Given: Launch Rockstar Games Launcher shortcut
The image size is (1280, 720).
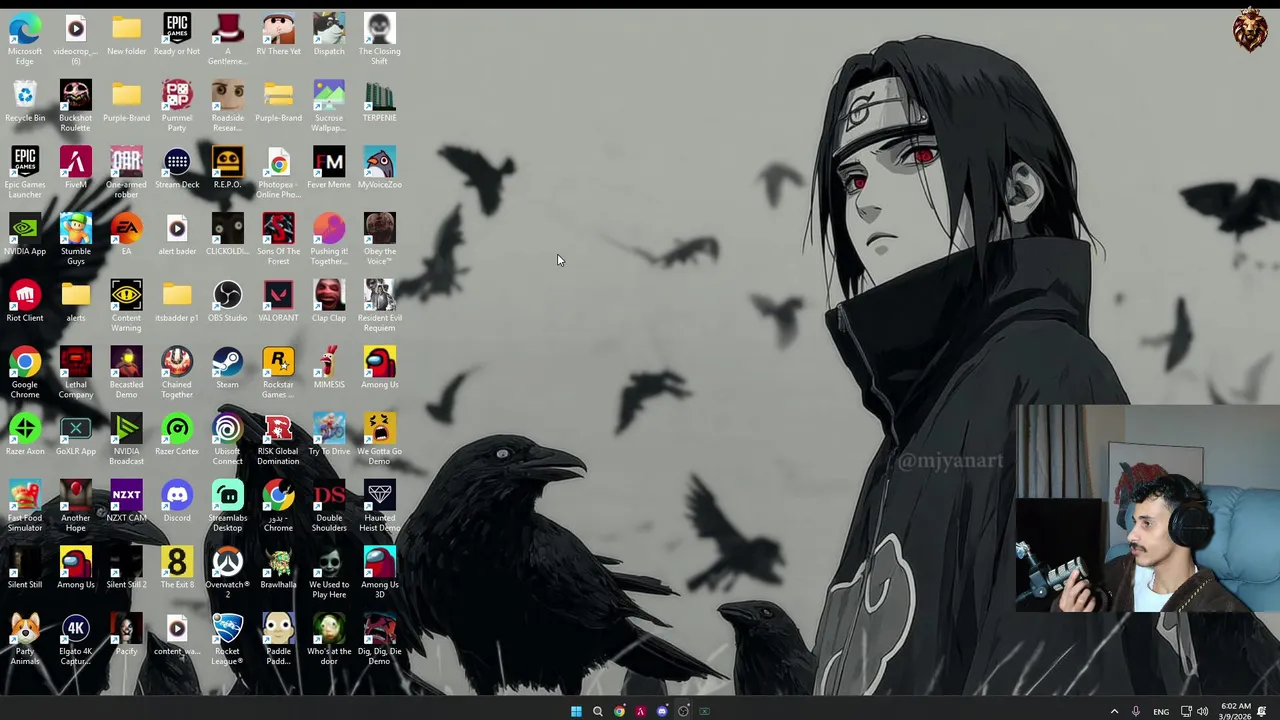Looking at the screenshot, I should click(x=278, y=372).
